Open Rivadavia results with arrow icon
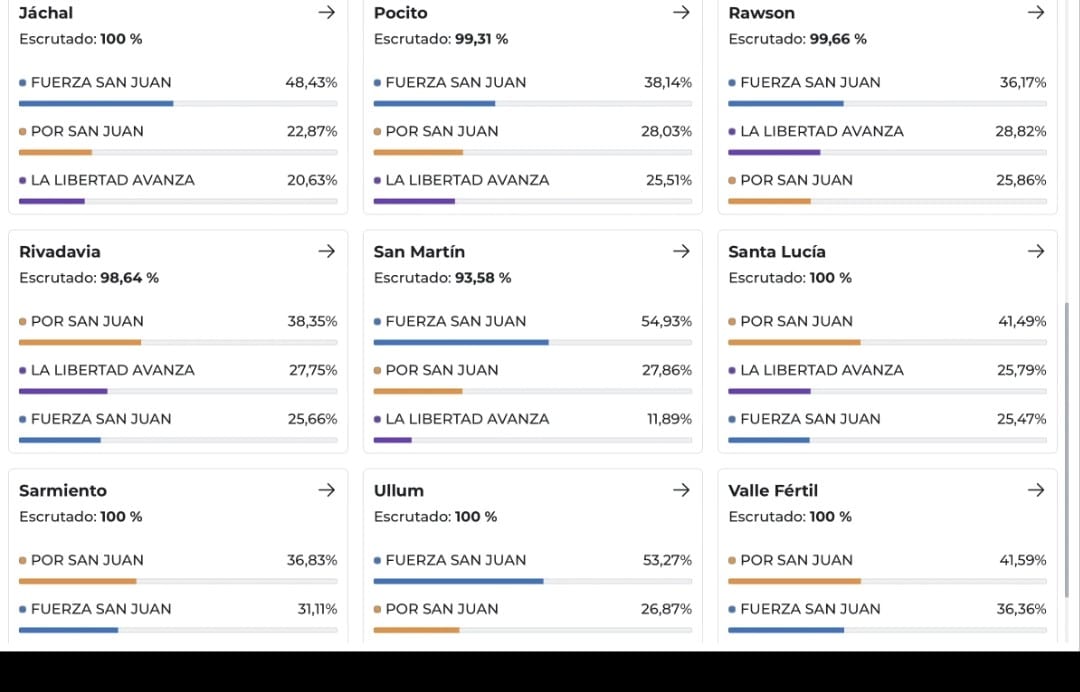 (326, 251)
